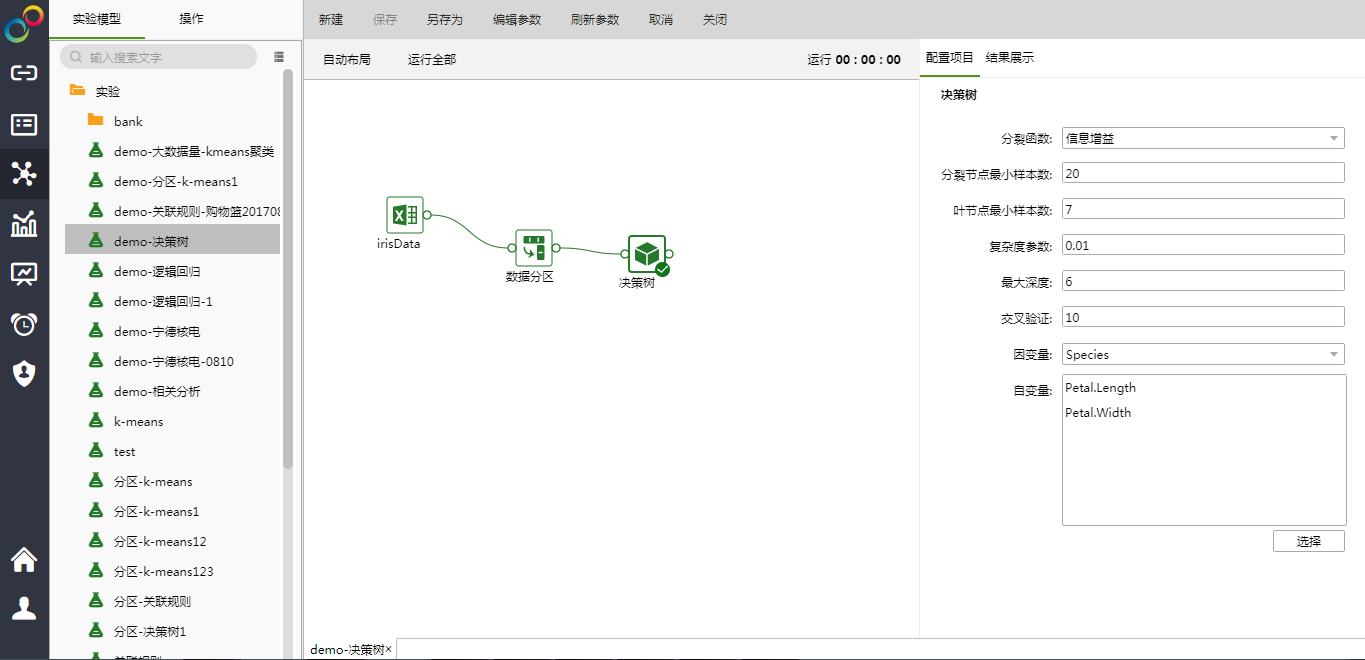This screenshot has height=660, width=1365.
Task: Go to home icon in sidebar
Action: click(24, 560)
